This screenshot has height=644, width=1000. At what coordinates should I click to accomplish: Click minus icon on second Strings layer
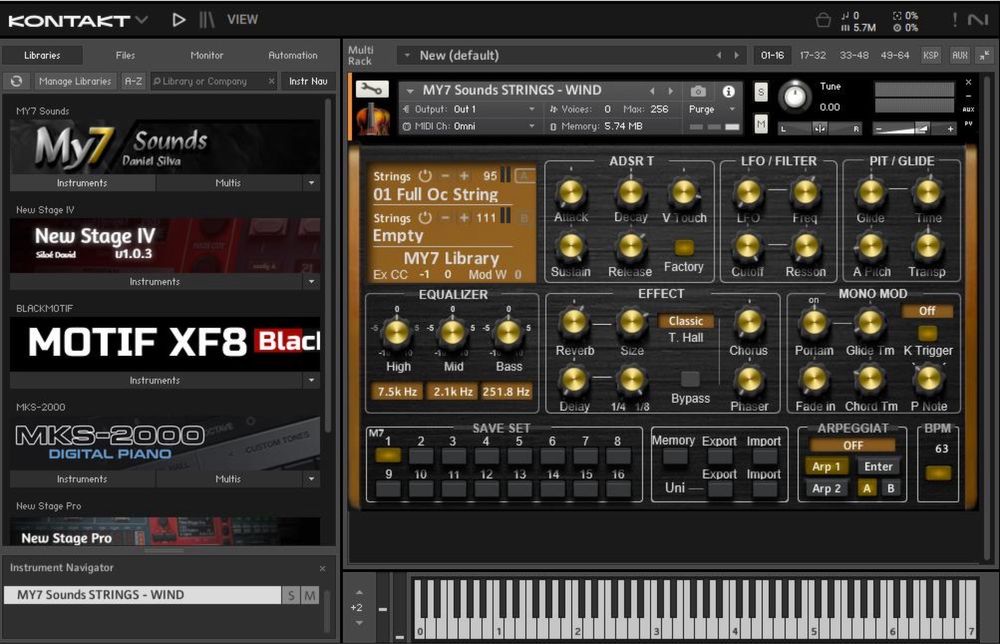445,217
